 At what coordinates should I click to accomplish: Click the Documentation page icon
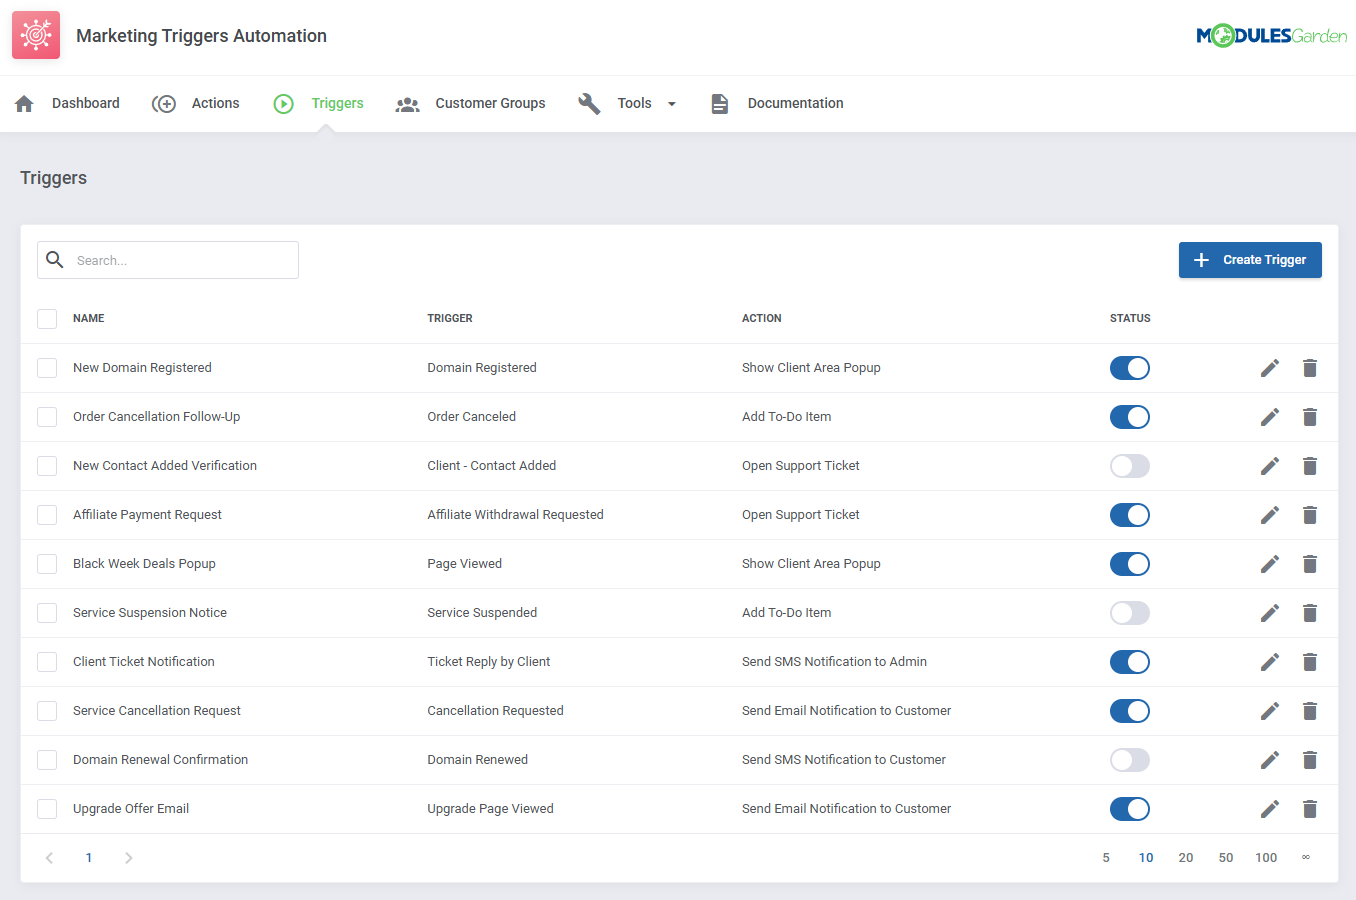(719, 102)
